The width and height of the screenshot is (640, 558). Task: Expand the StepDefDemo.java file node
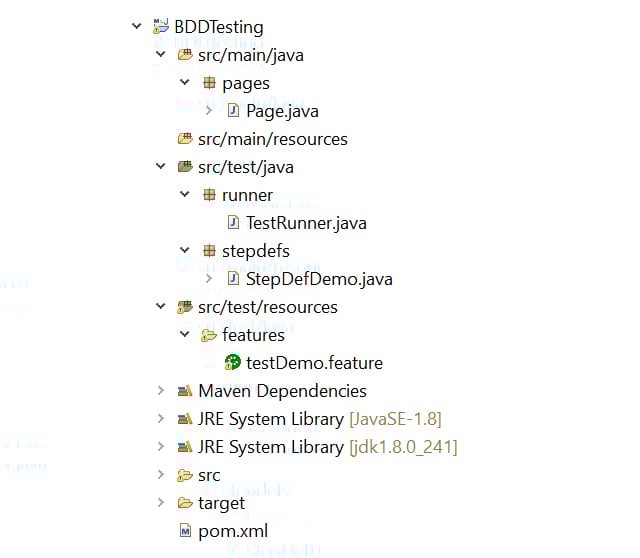pyautogui.click(x=209, y=279)
